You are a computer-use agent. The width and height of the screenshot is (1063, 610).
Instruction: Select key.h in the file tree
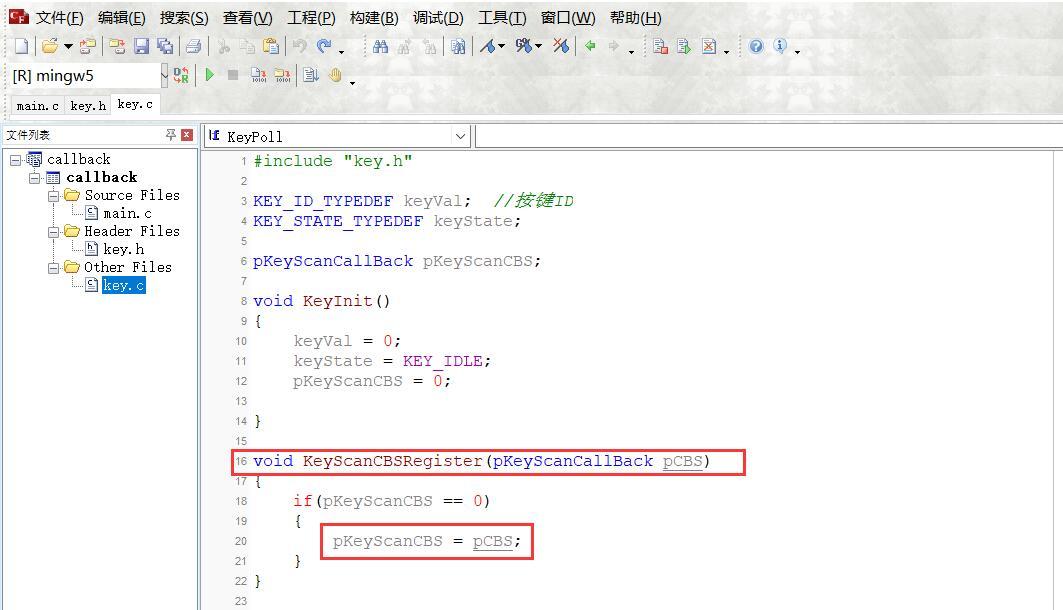tap(123, 249)
